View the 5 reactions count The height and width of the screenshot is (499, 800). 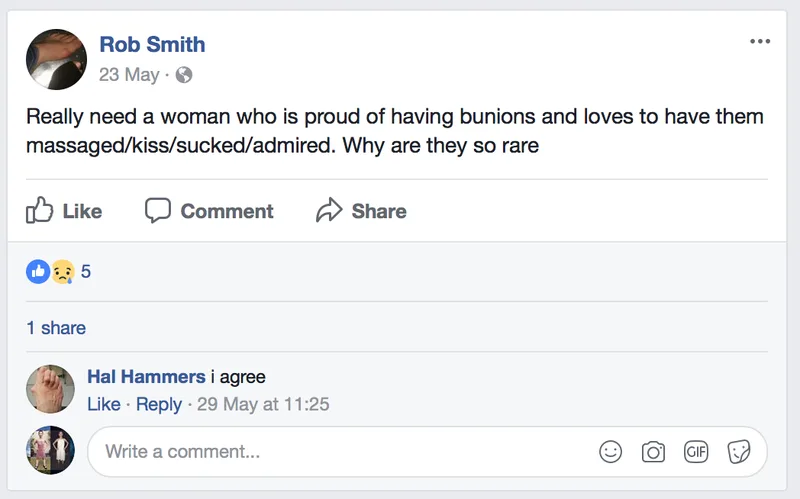86,271
